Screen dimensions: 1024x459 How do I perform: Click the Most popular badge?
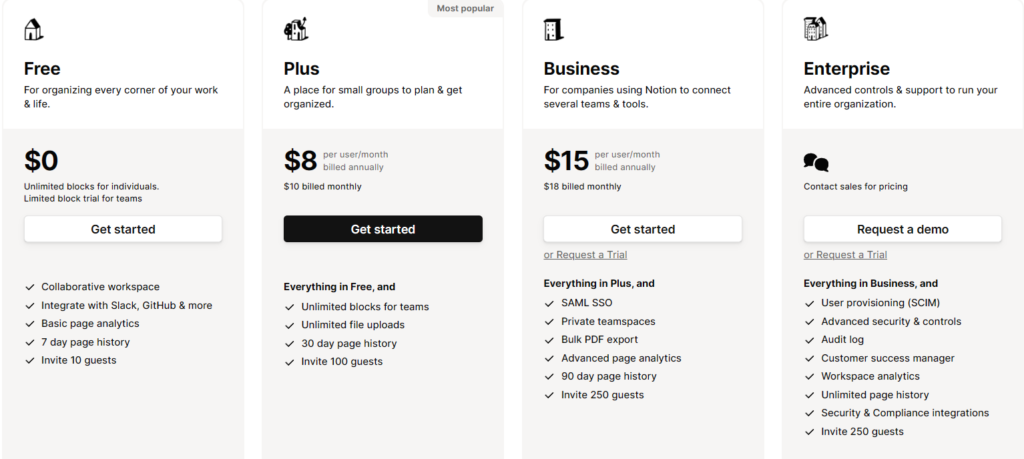click(x=465, y=8)
